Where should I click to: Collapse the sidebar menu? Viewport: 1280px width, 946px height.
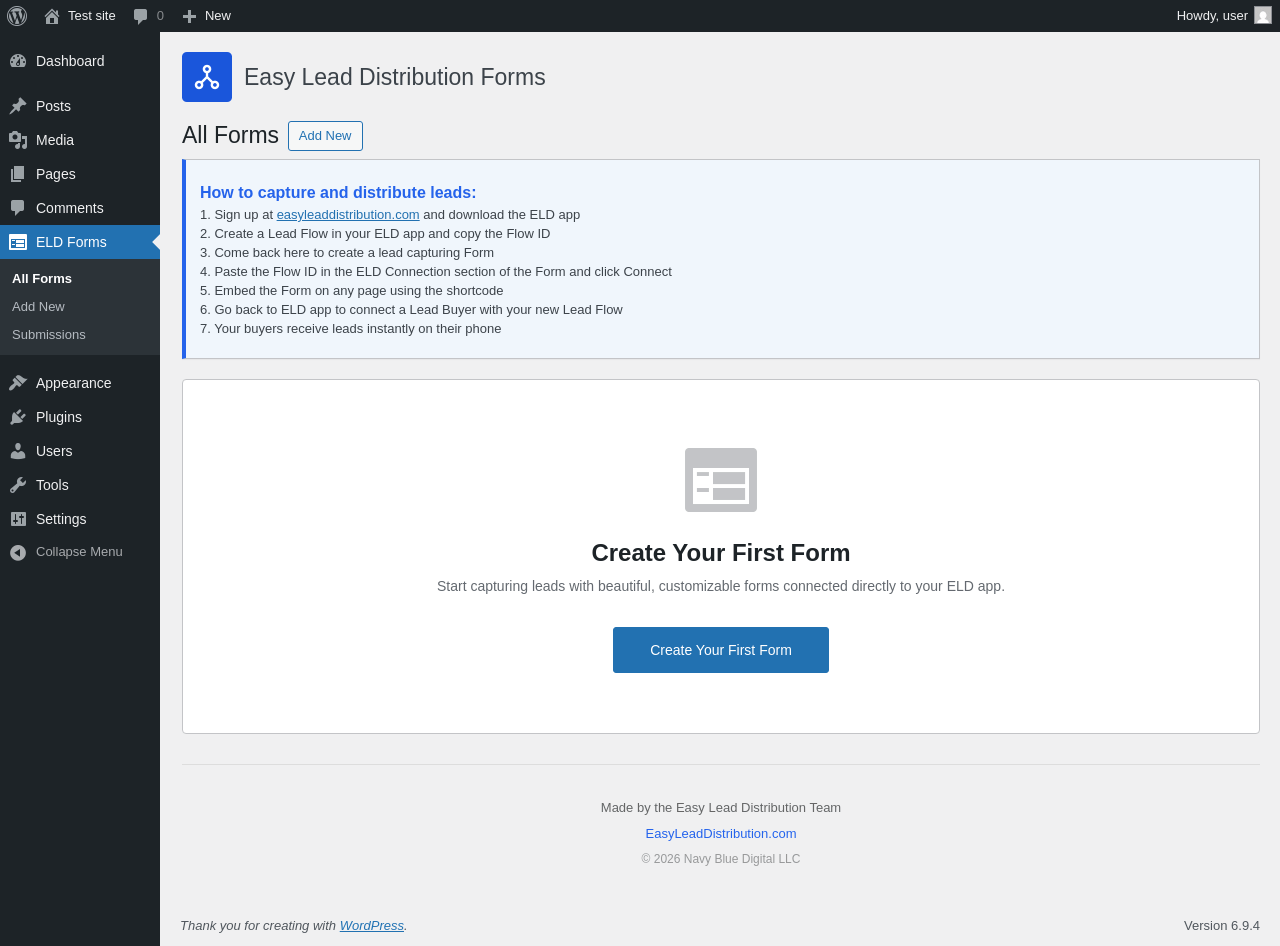[x=80, y=552]
